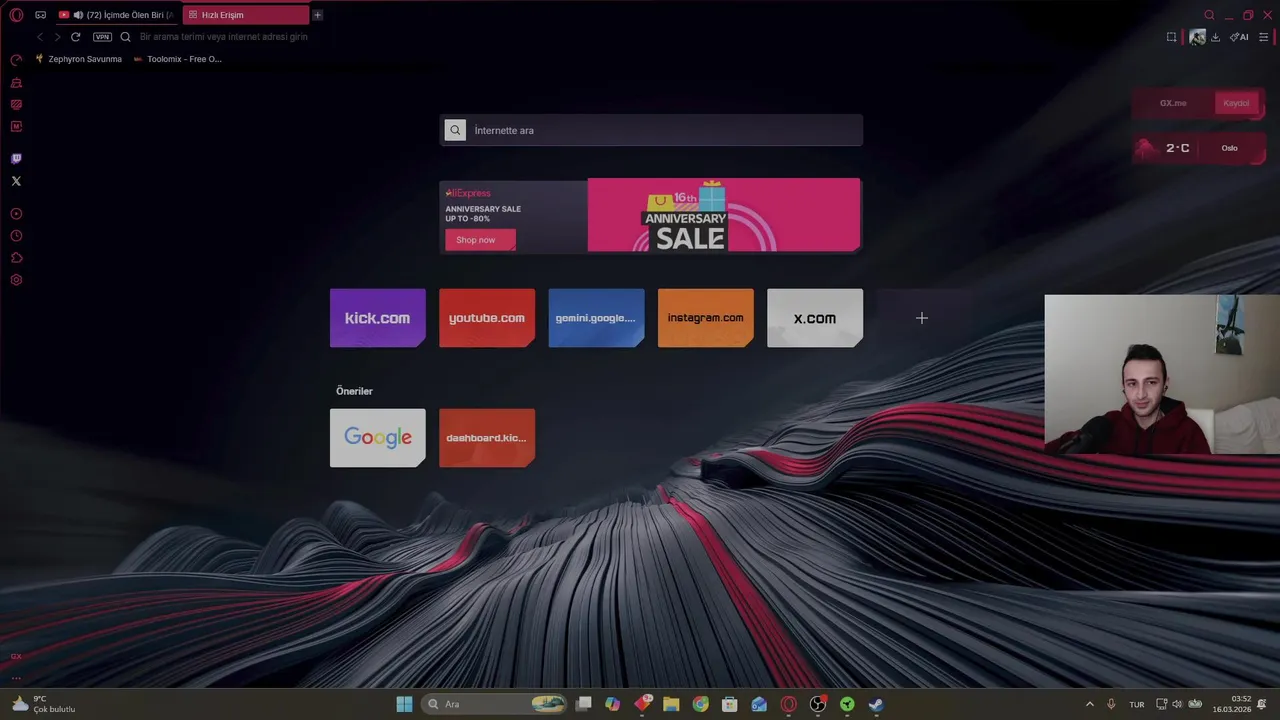Open the Zephyron Savunma bookmark
The width and height of the screenshot is (1280, 720).
tap(79, 59)
